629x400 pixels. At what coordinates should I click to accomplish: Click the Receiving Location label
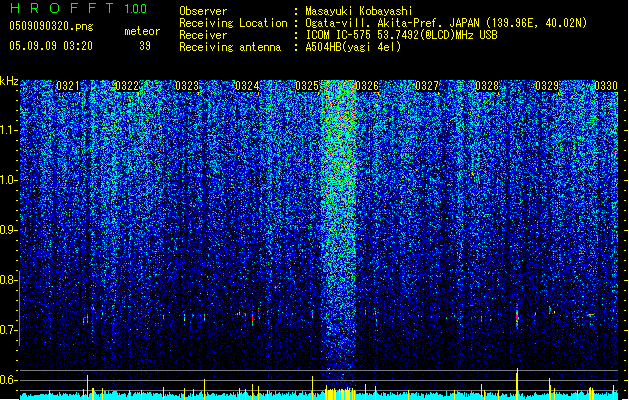(x=233, y=23)
